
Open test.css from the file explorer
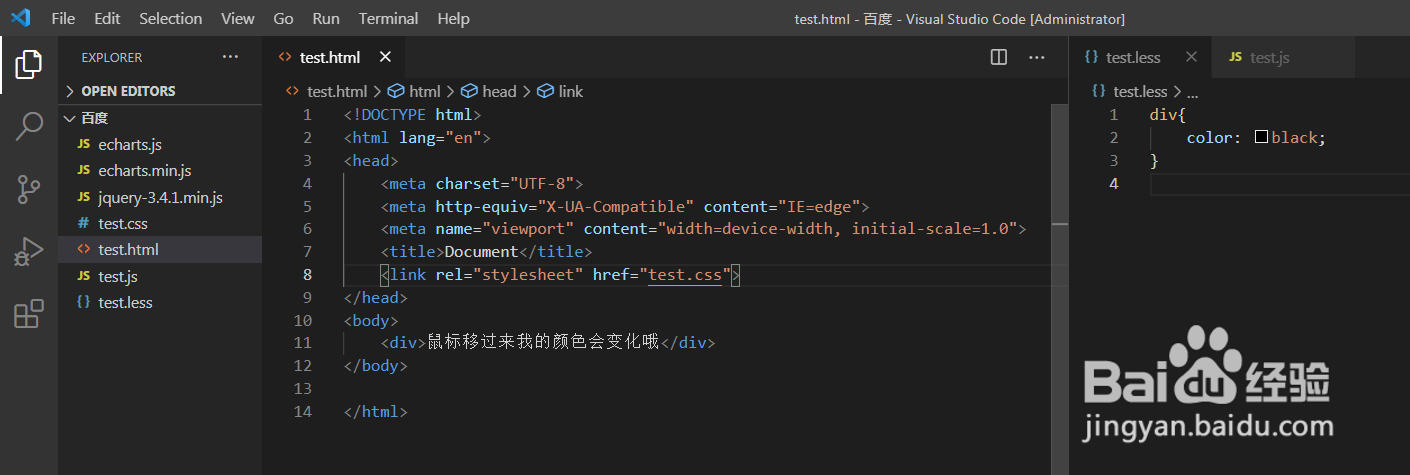[122, 223]
